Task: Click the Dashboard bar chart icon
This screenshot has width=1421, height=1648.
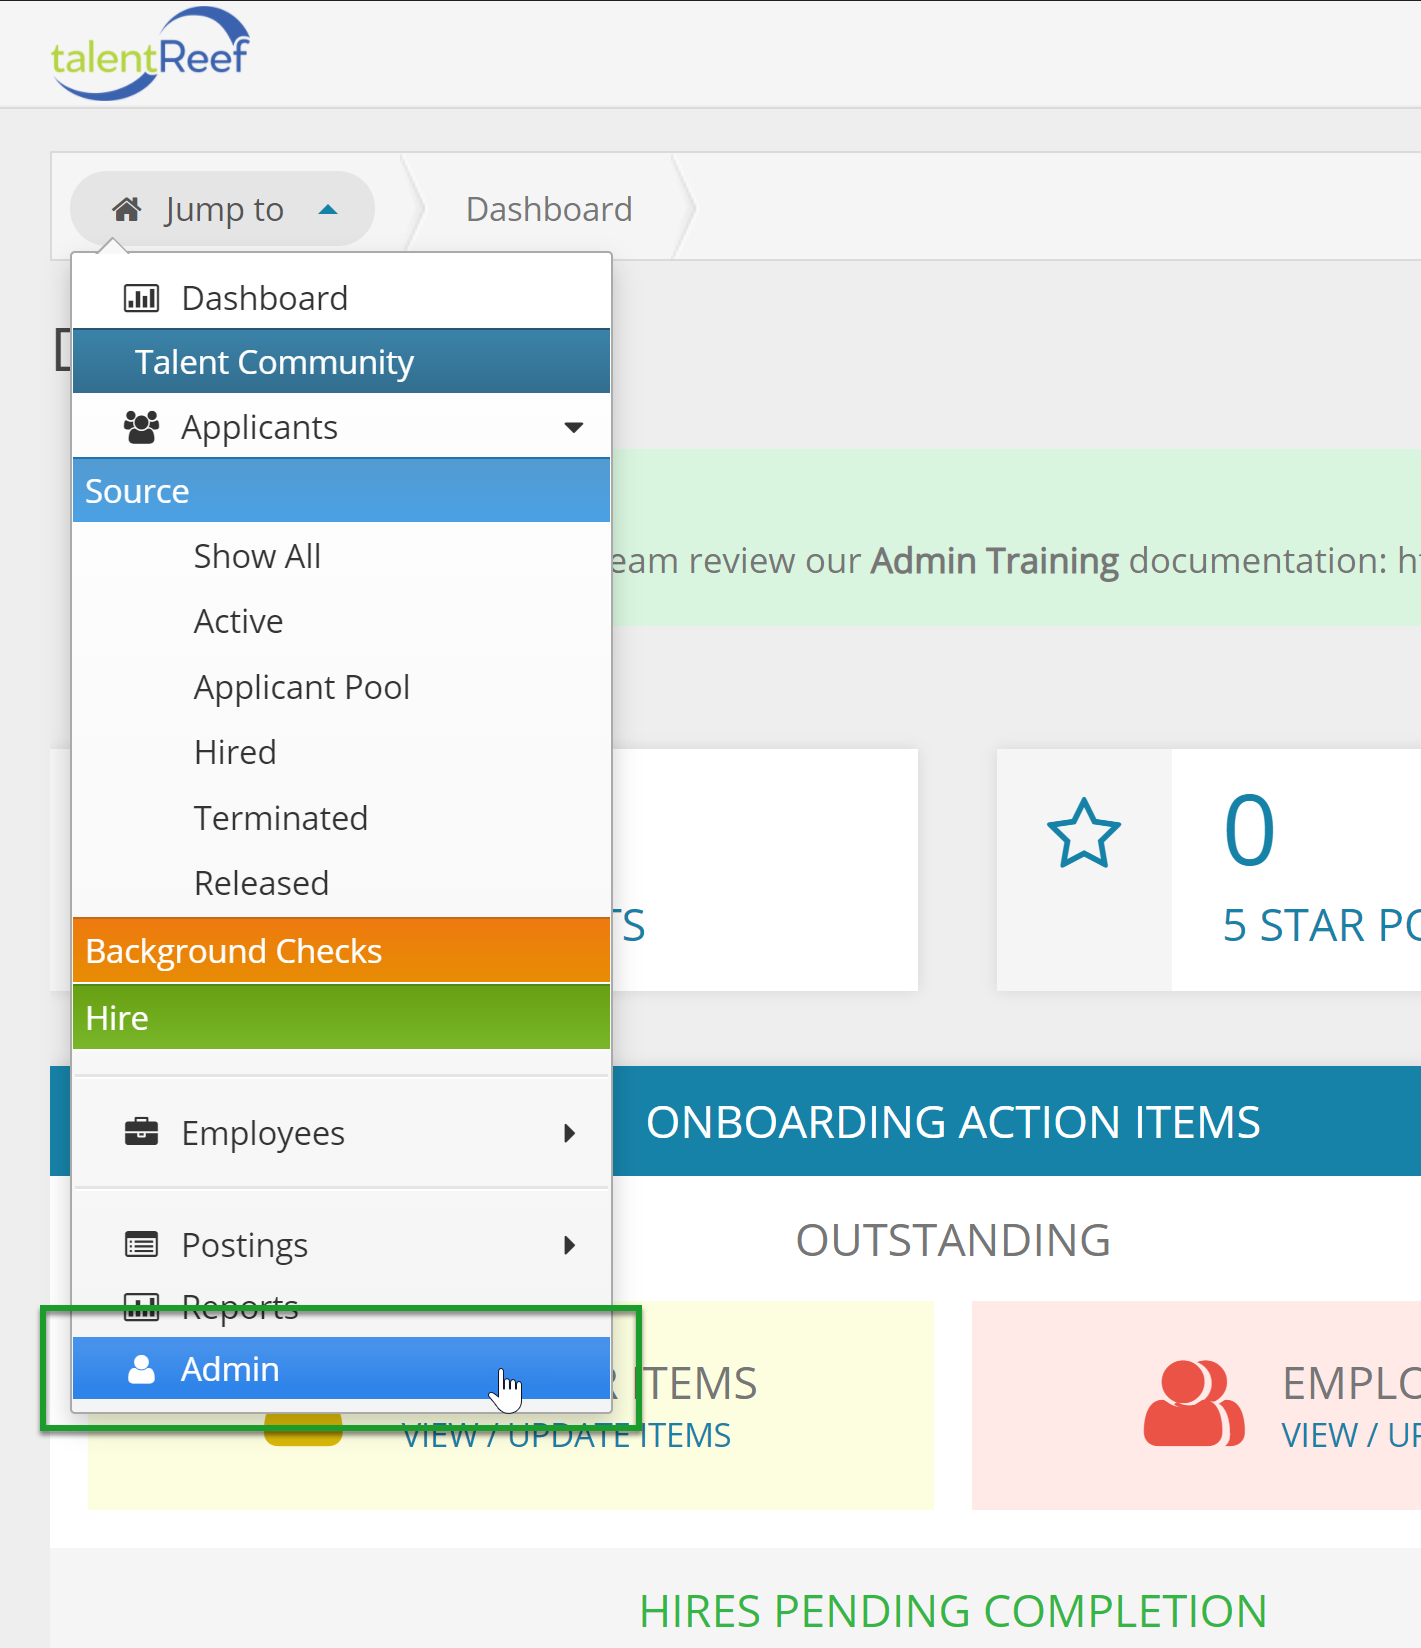Action: pos(141,298)
